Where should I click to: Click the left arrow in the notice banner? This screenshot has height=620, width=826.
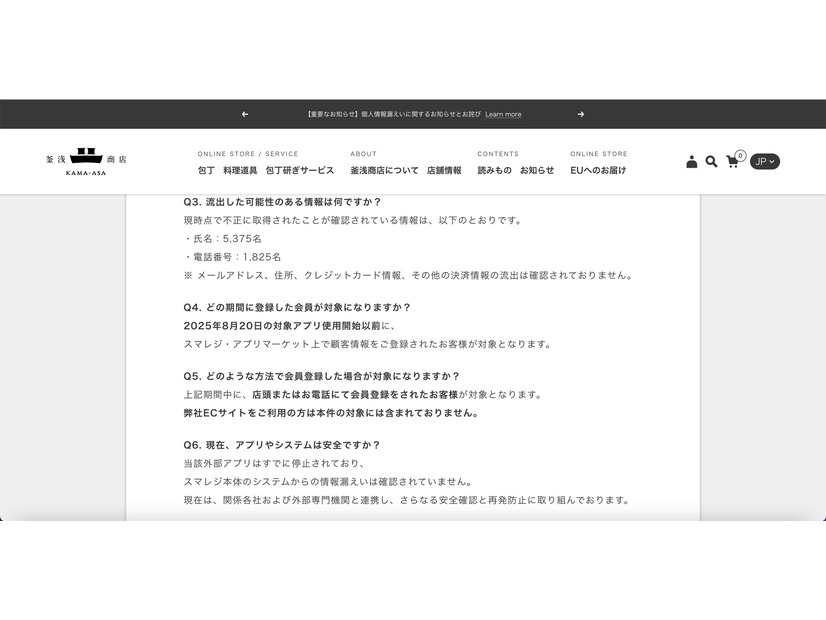point(244,114)
